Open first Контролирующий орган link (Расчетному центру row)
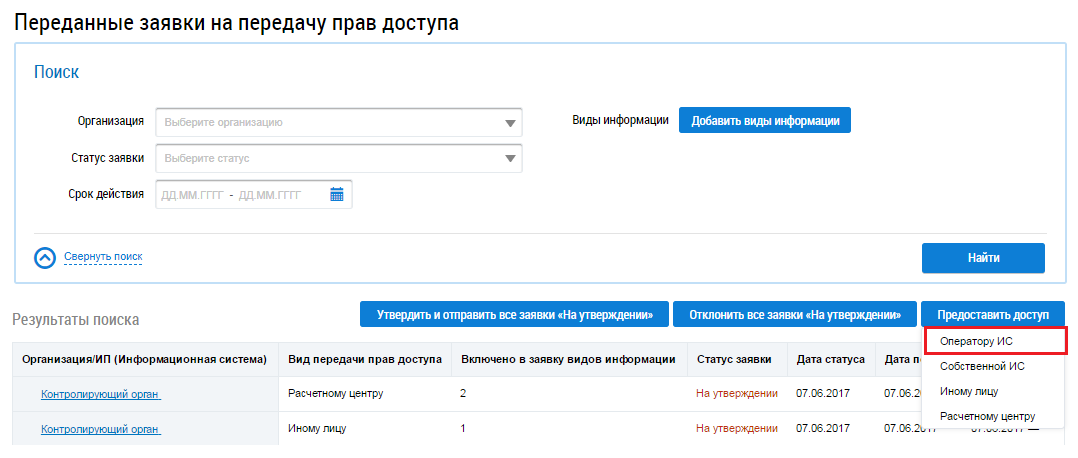The image size is (1078, 458). [x=100, y=394]
